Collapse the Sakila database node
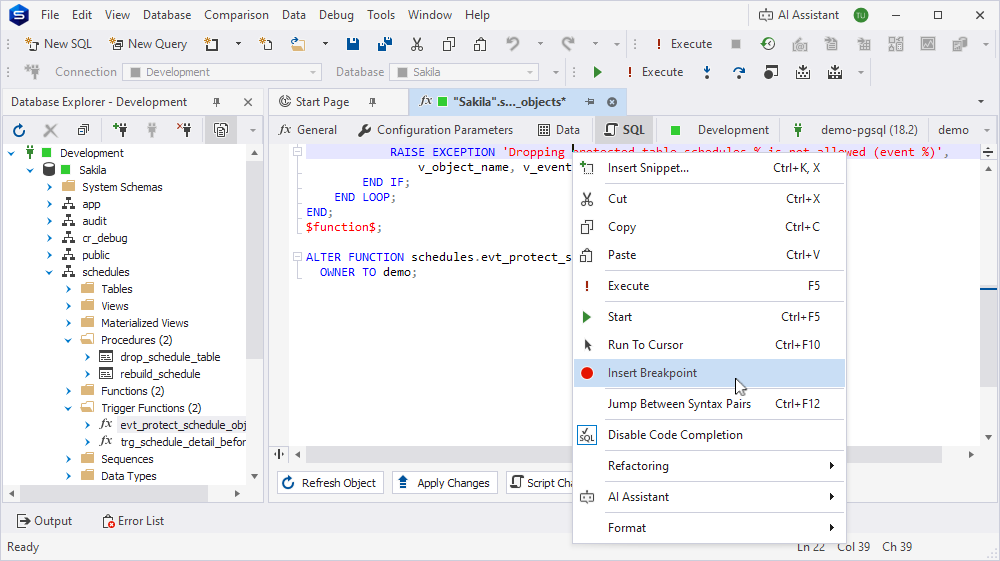 tap(30, 170)
